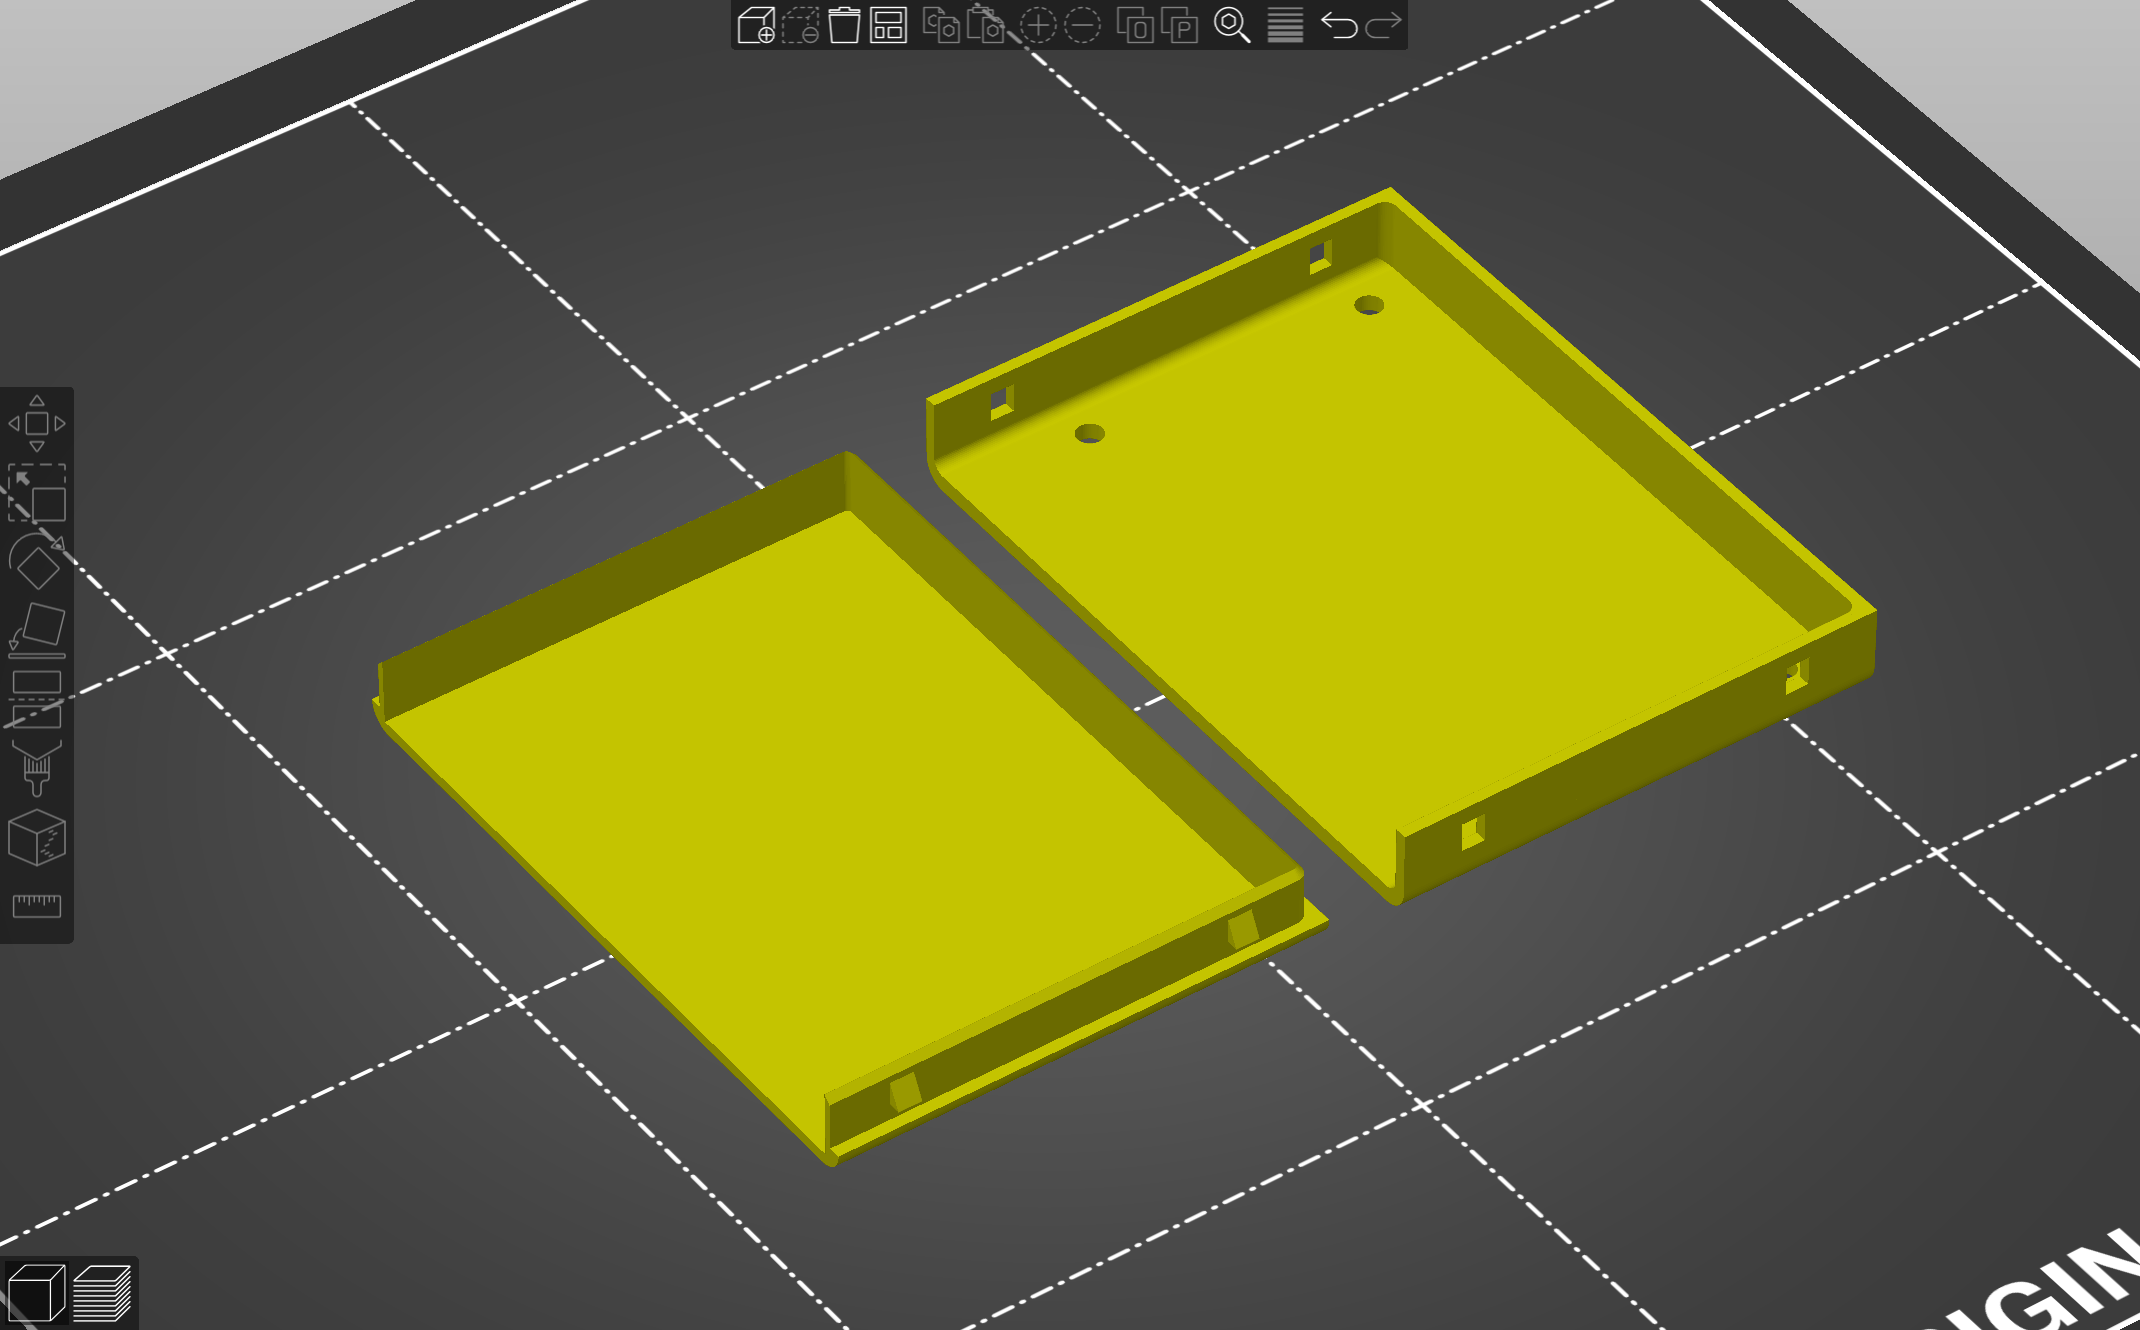Select the Place on face tool

tap(37, 631)
